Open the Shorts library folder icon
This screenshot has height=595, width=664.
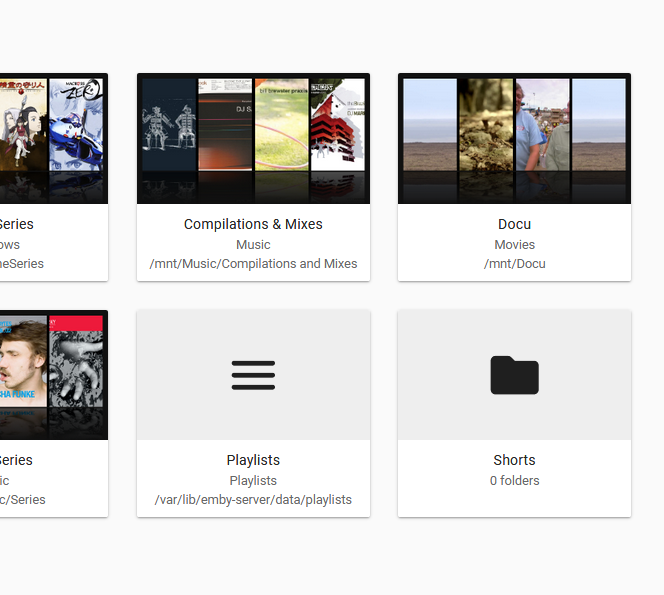(515, 375)
